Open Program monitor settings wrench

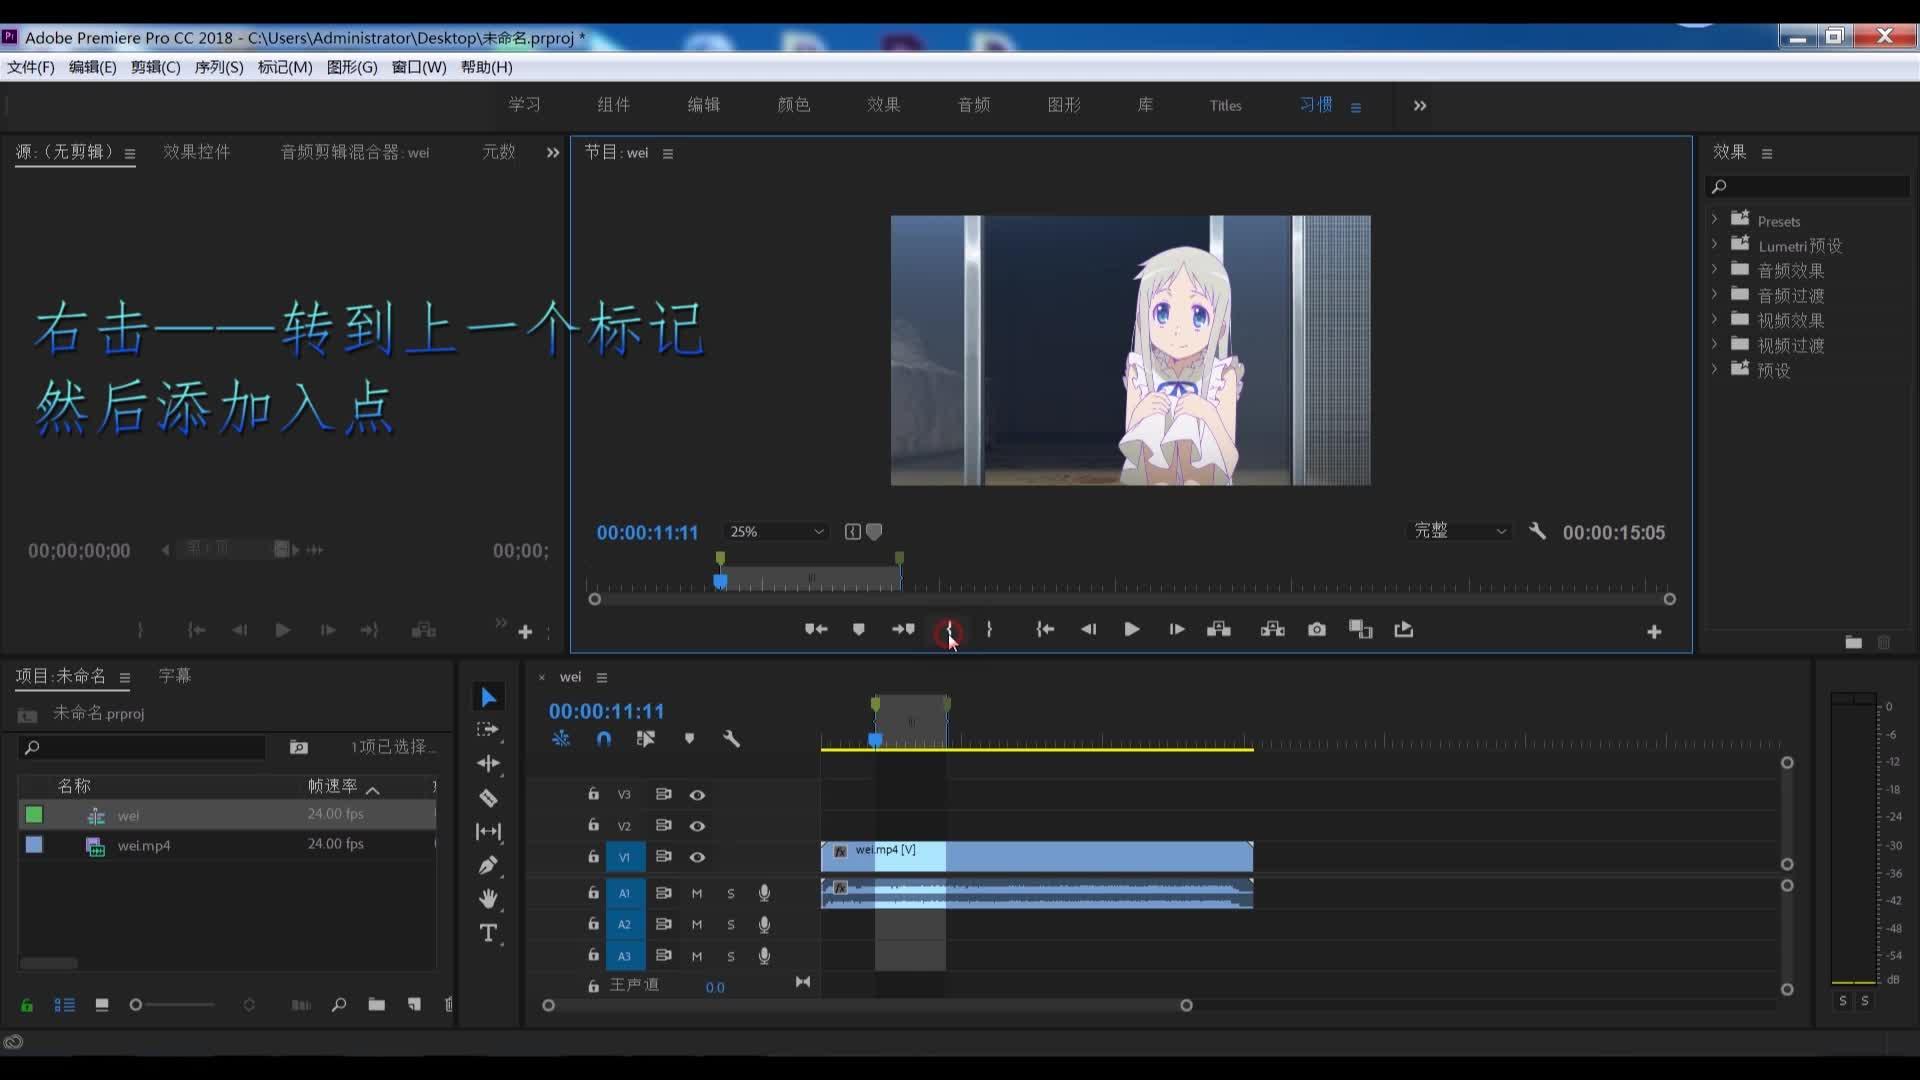1538,531
